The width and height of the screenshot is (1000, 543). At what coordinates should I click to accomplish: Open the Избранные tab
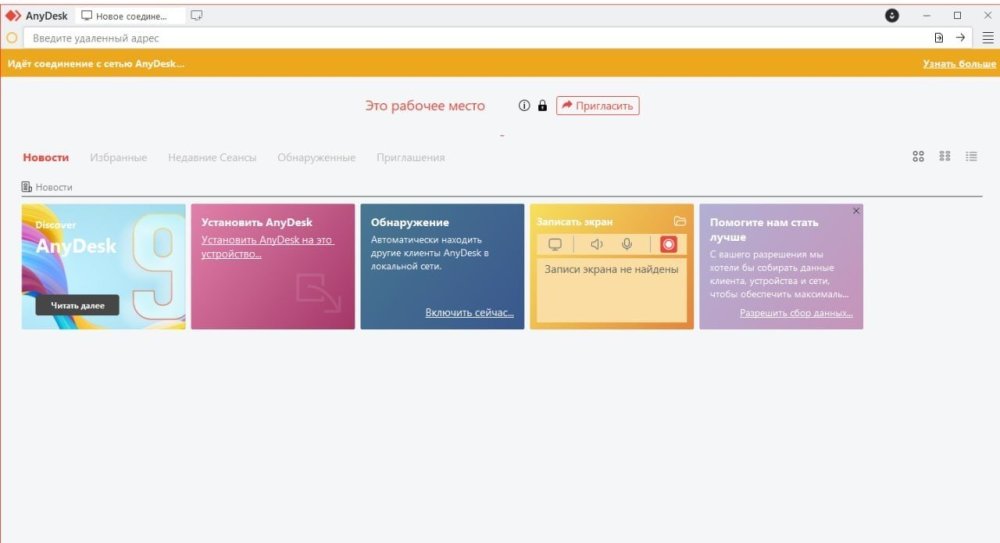coord(118,158)
